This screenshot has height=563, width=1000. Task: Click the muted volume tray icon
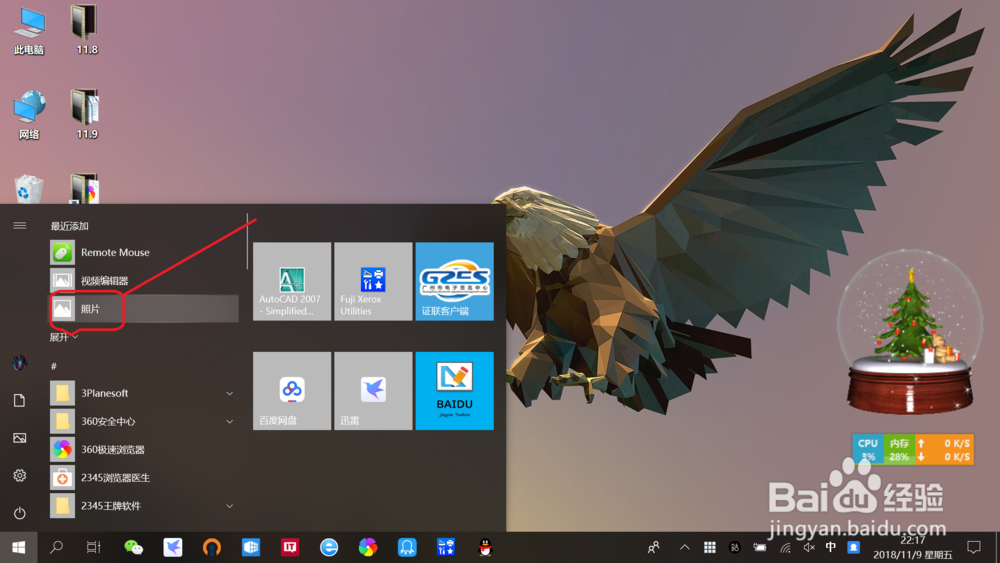809,547
